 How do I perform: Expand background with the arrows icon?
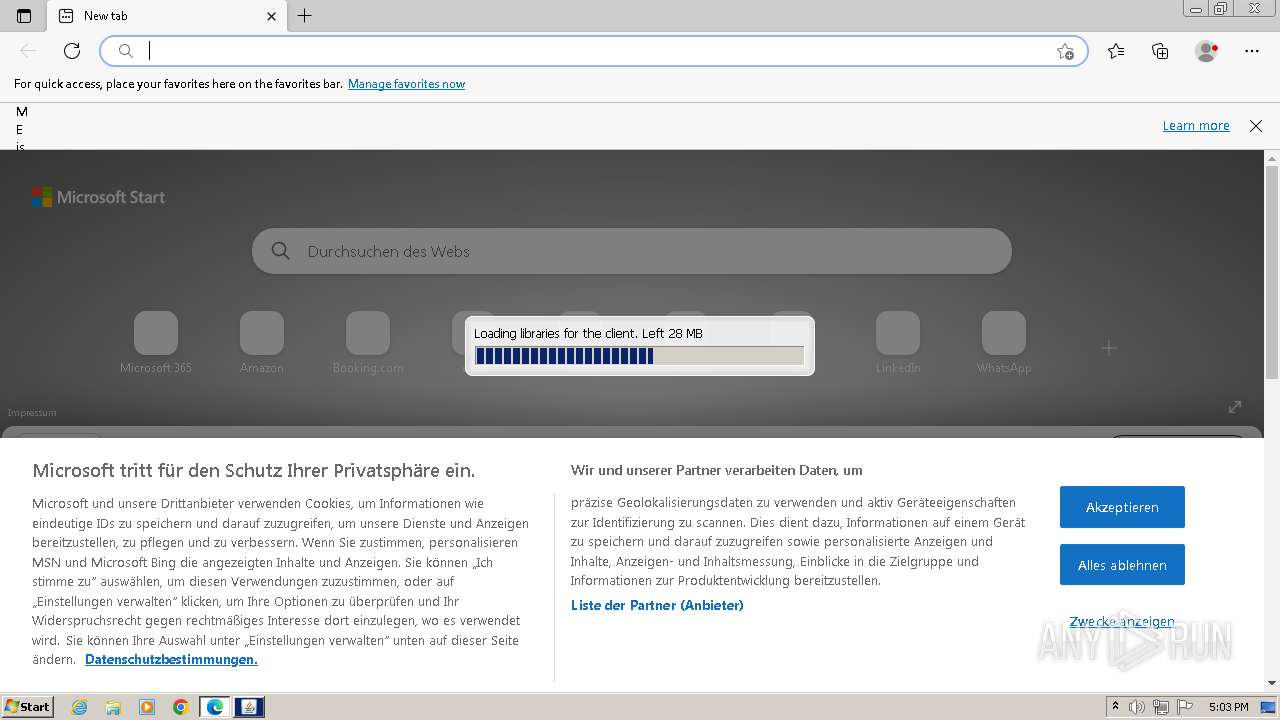[1235, 407]
